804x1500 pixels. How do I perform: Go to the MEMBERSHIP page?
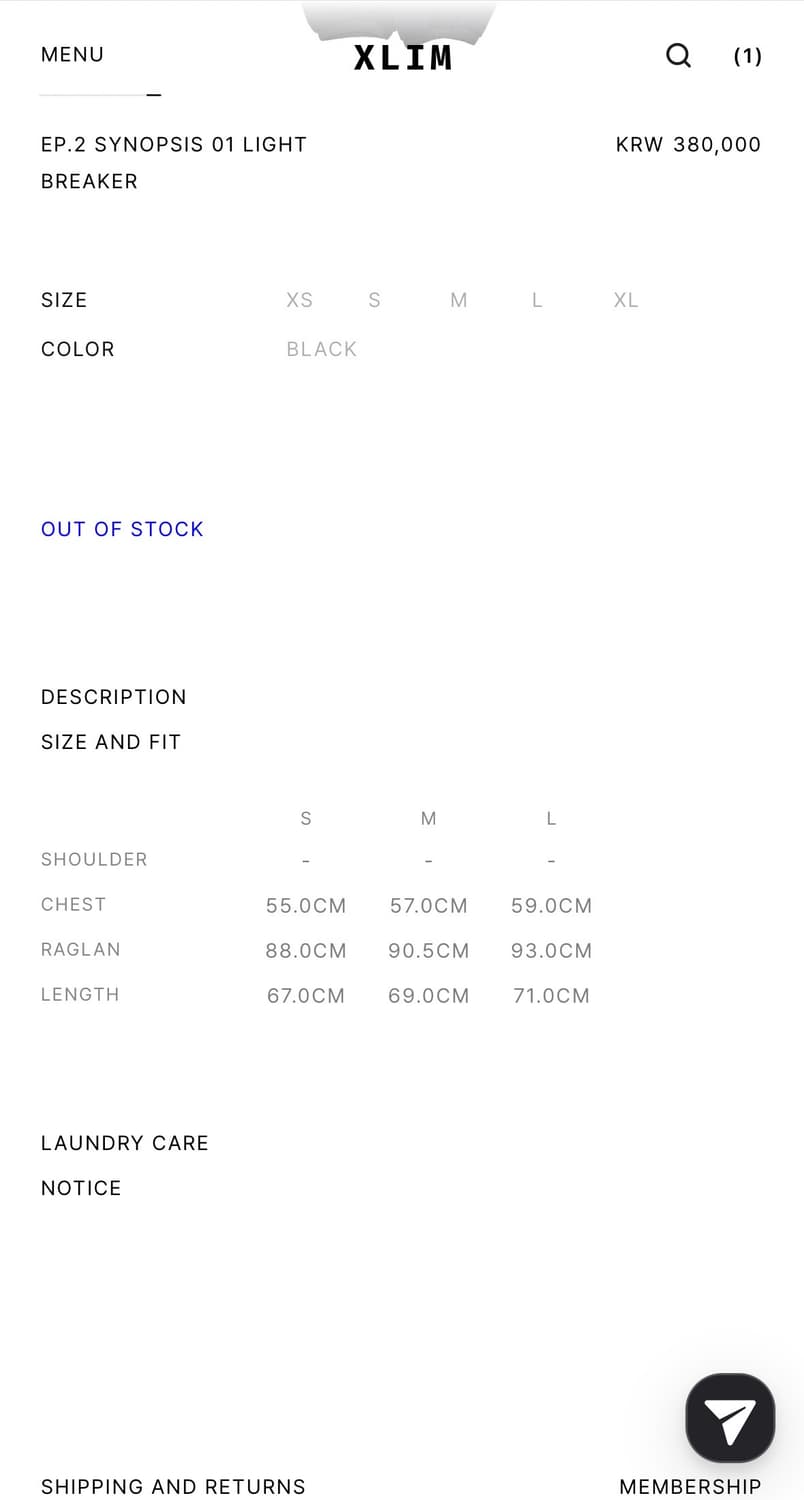(690, 1486)
